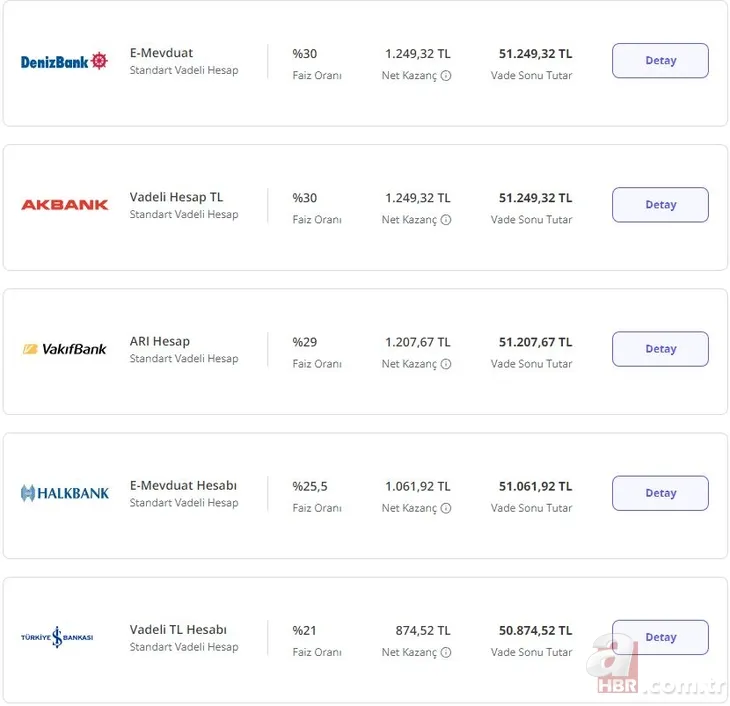Click the VakıfBank logo

[65, 349]
